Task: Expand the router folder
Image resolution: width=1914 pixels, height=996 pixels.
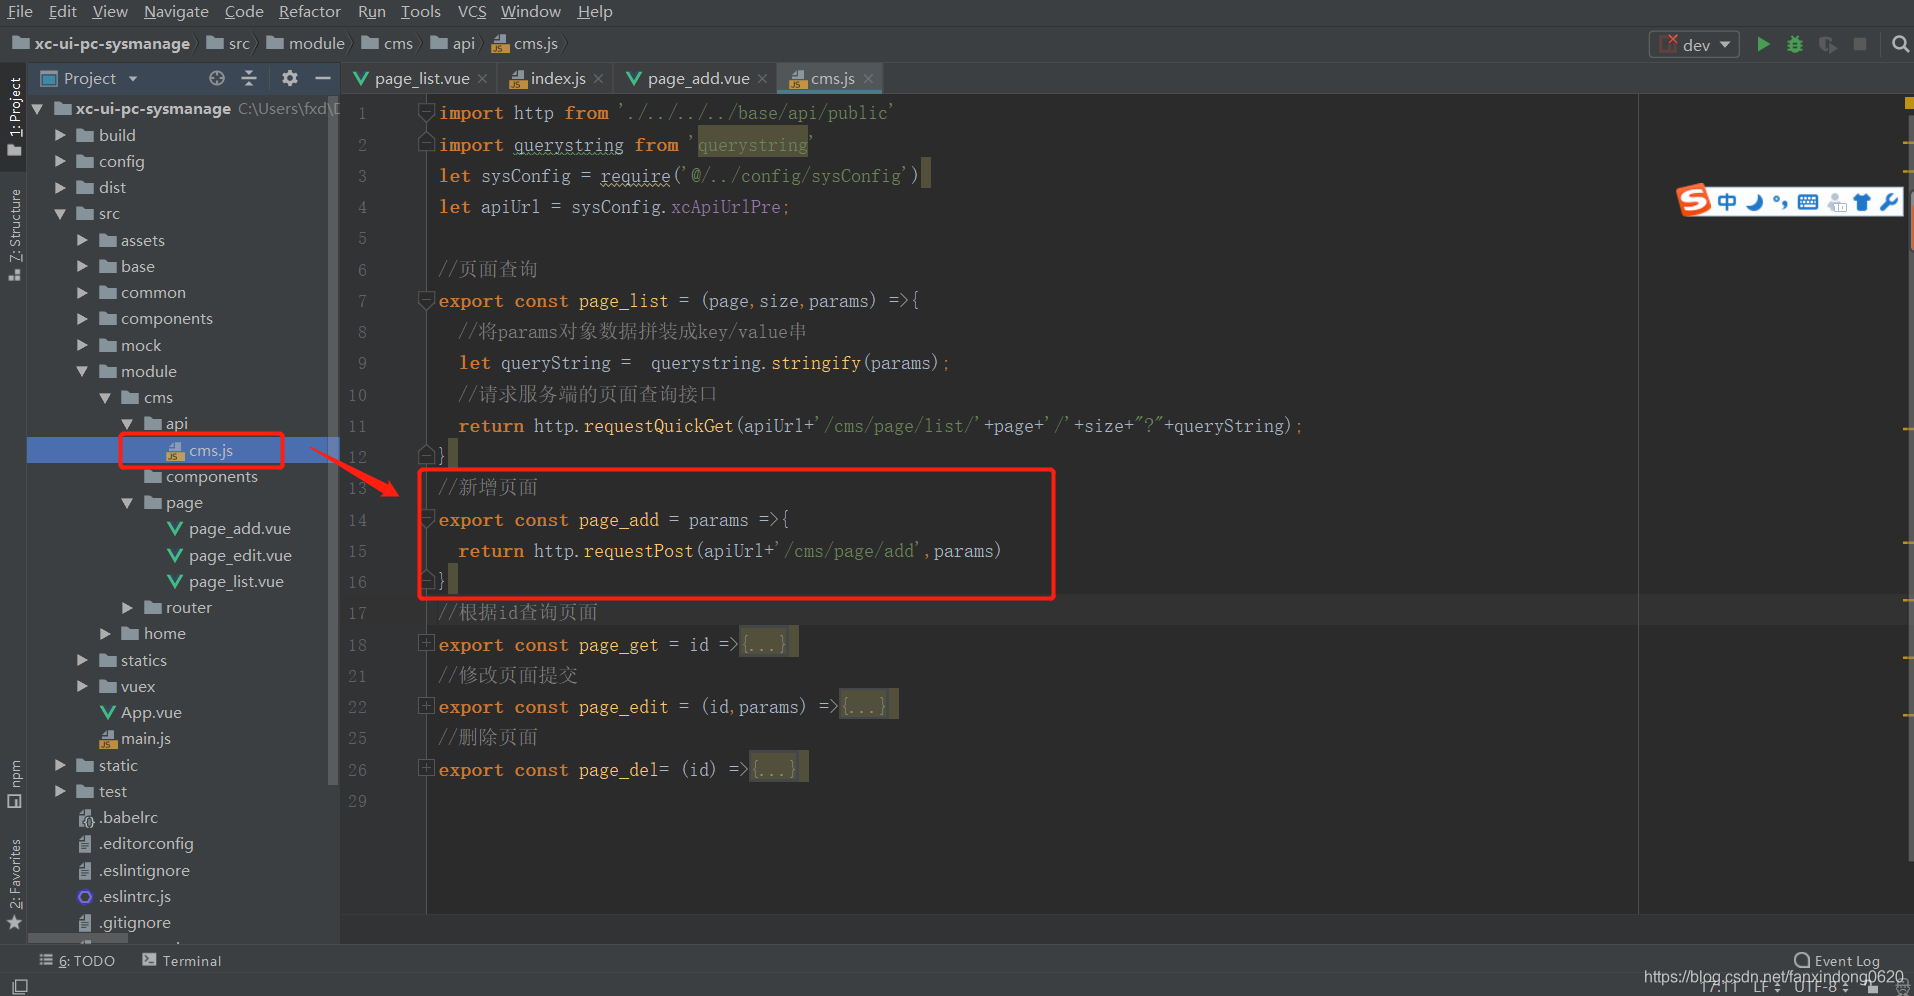Action: pos(127,607)
